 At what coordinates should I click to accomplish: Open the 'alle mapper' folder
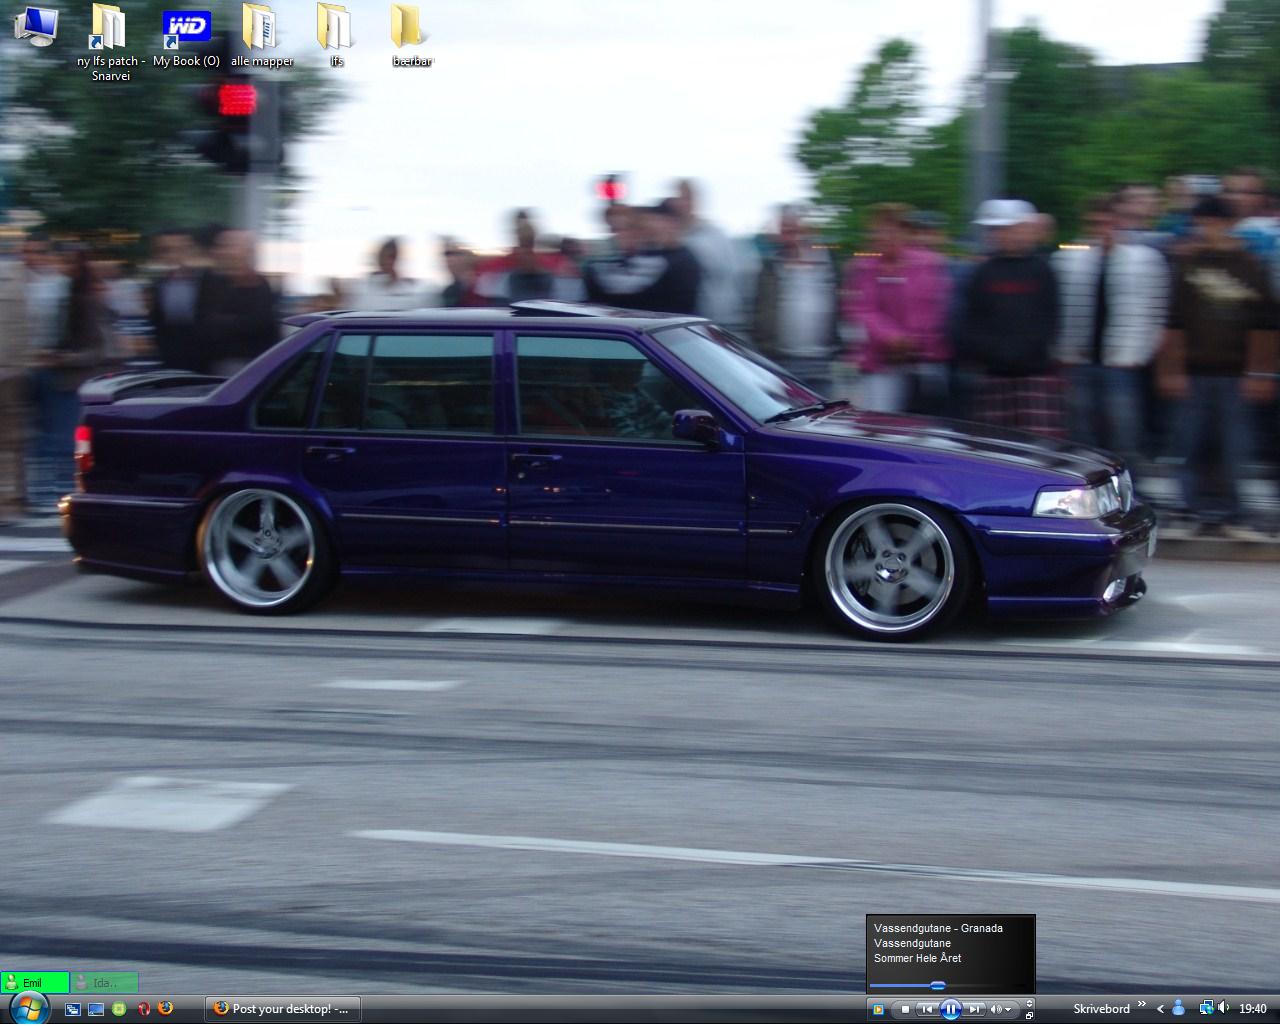(262, 36)
